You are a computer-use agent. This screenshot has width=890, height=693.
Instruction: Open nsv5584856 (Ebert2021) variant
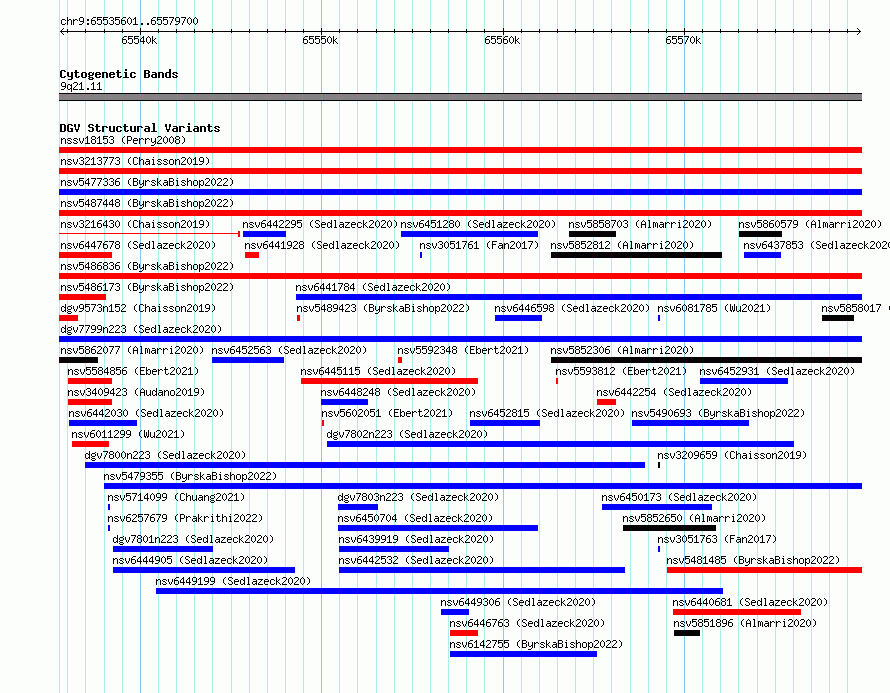pos(133,371)
